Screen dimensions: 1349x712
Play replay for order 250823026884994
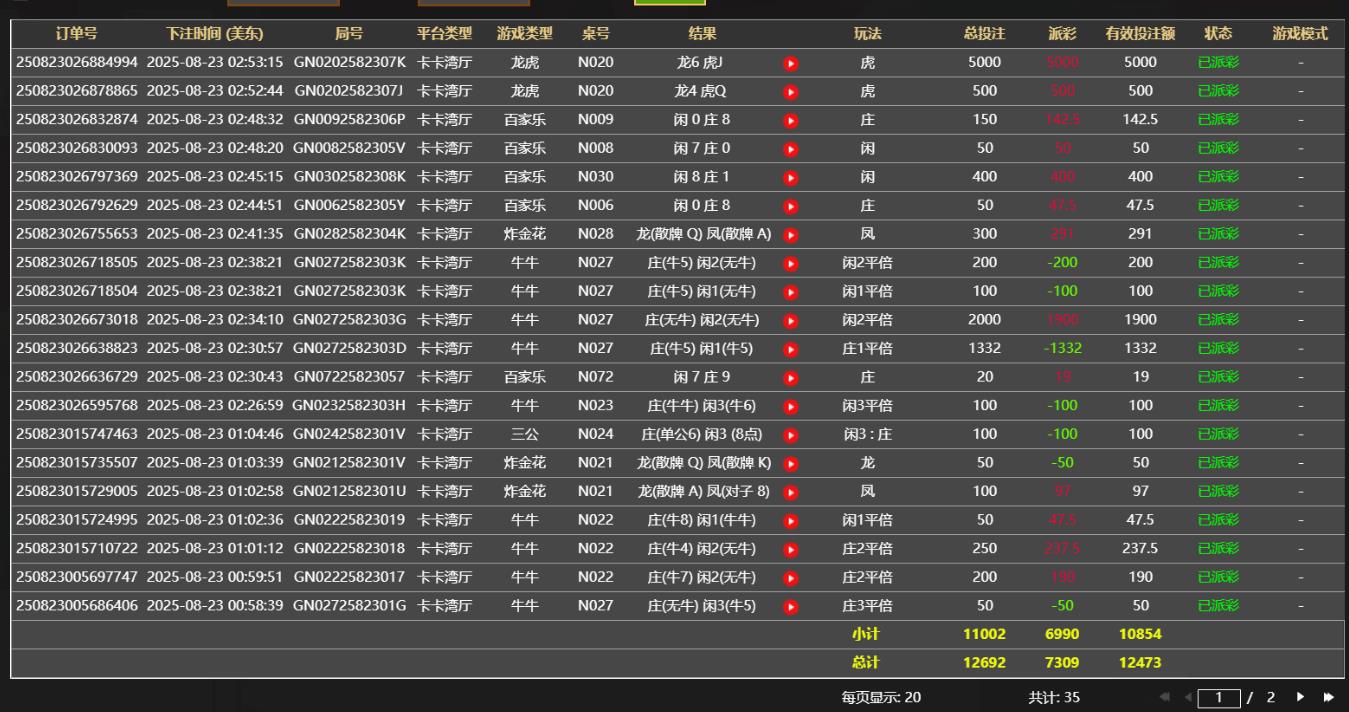(x=791, y=63)
